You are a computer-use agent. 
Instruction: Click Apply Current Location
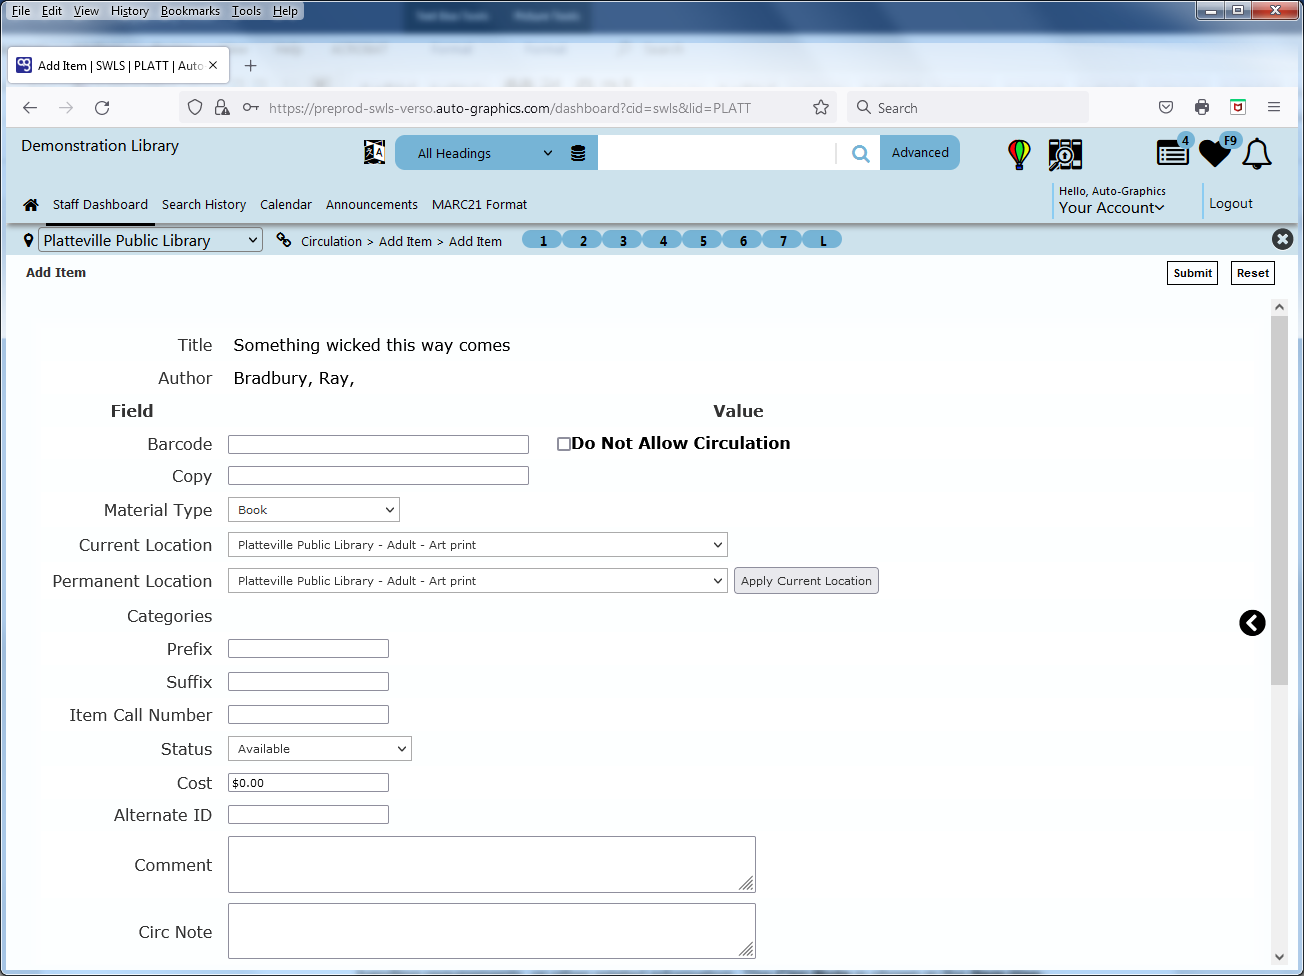coord(806,581)
